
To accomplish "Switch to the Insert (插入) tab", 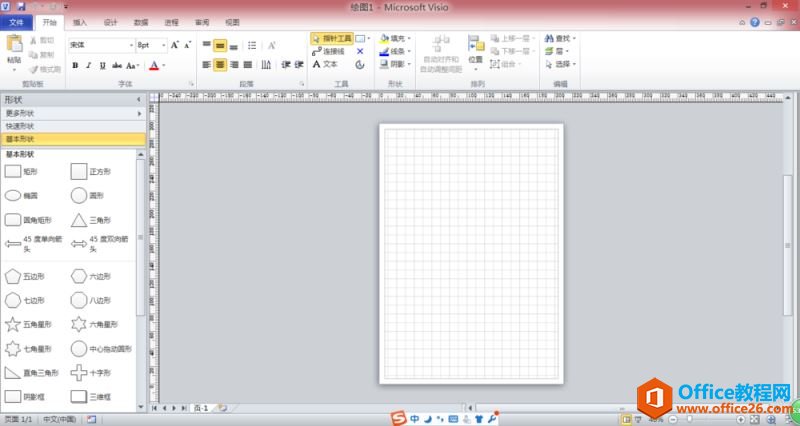I will coord(80,22).
